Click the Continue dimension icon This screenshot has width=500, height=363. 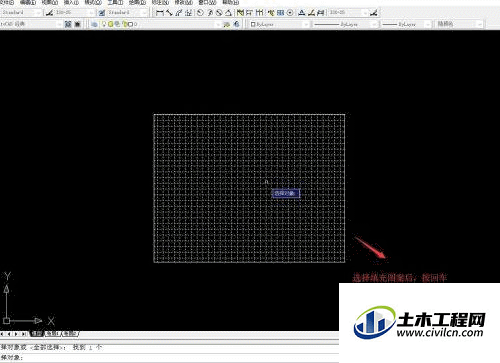(259, 13)
